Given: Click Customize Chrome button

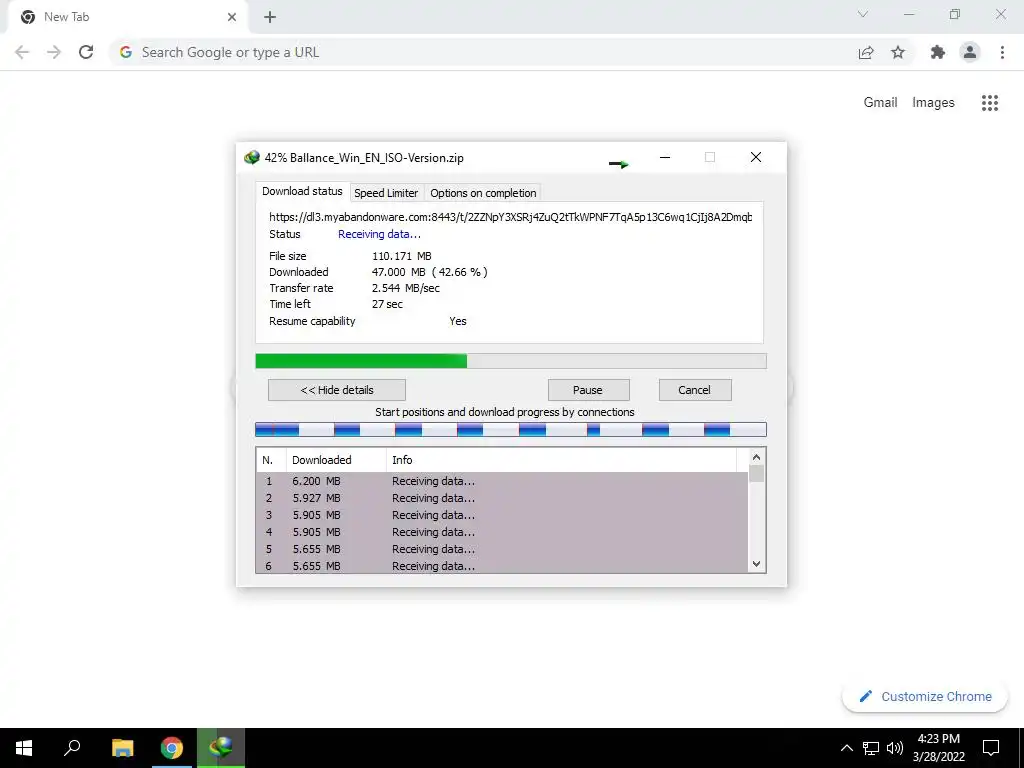Looking at the screenshot, I should click(x=925, y=696).
